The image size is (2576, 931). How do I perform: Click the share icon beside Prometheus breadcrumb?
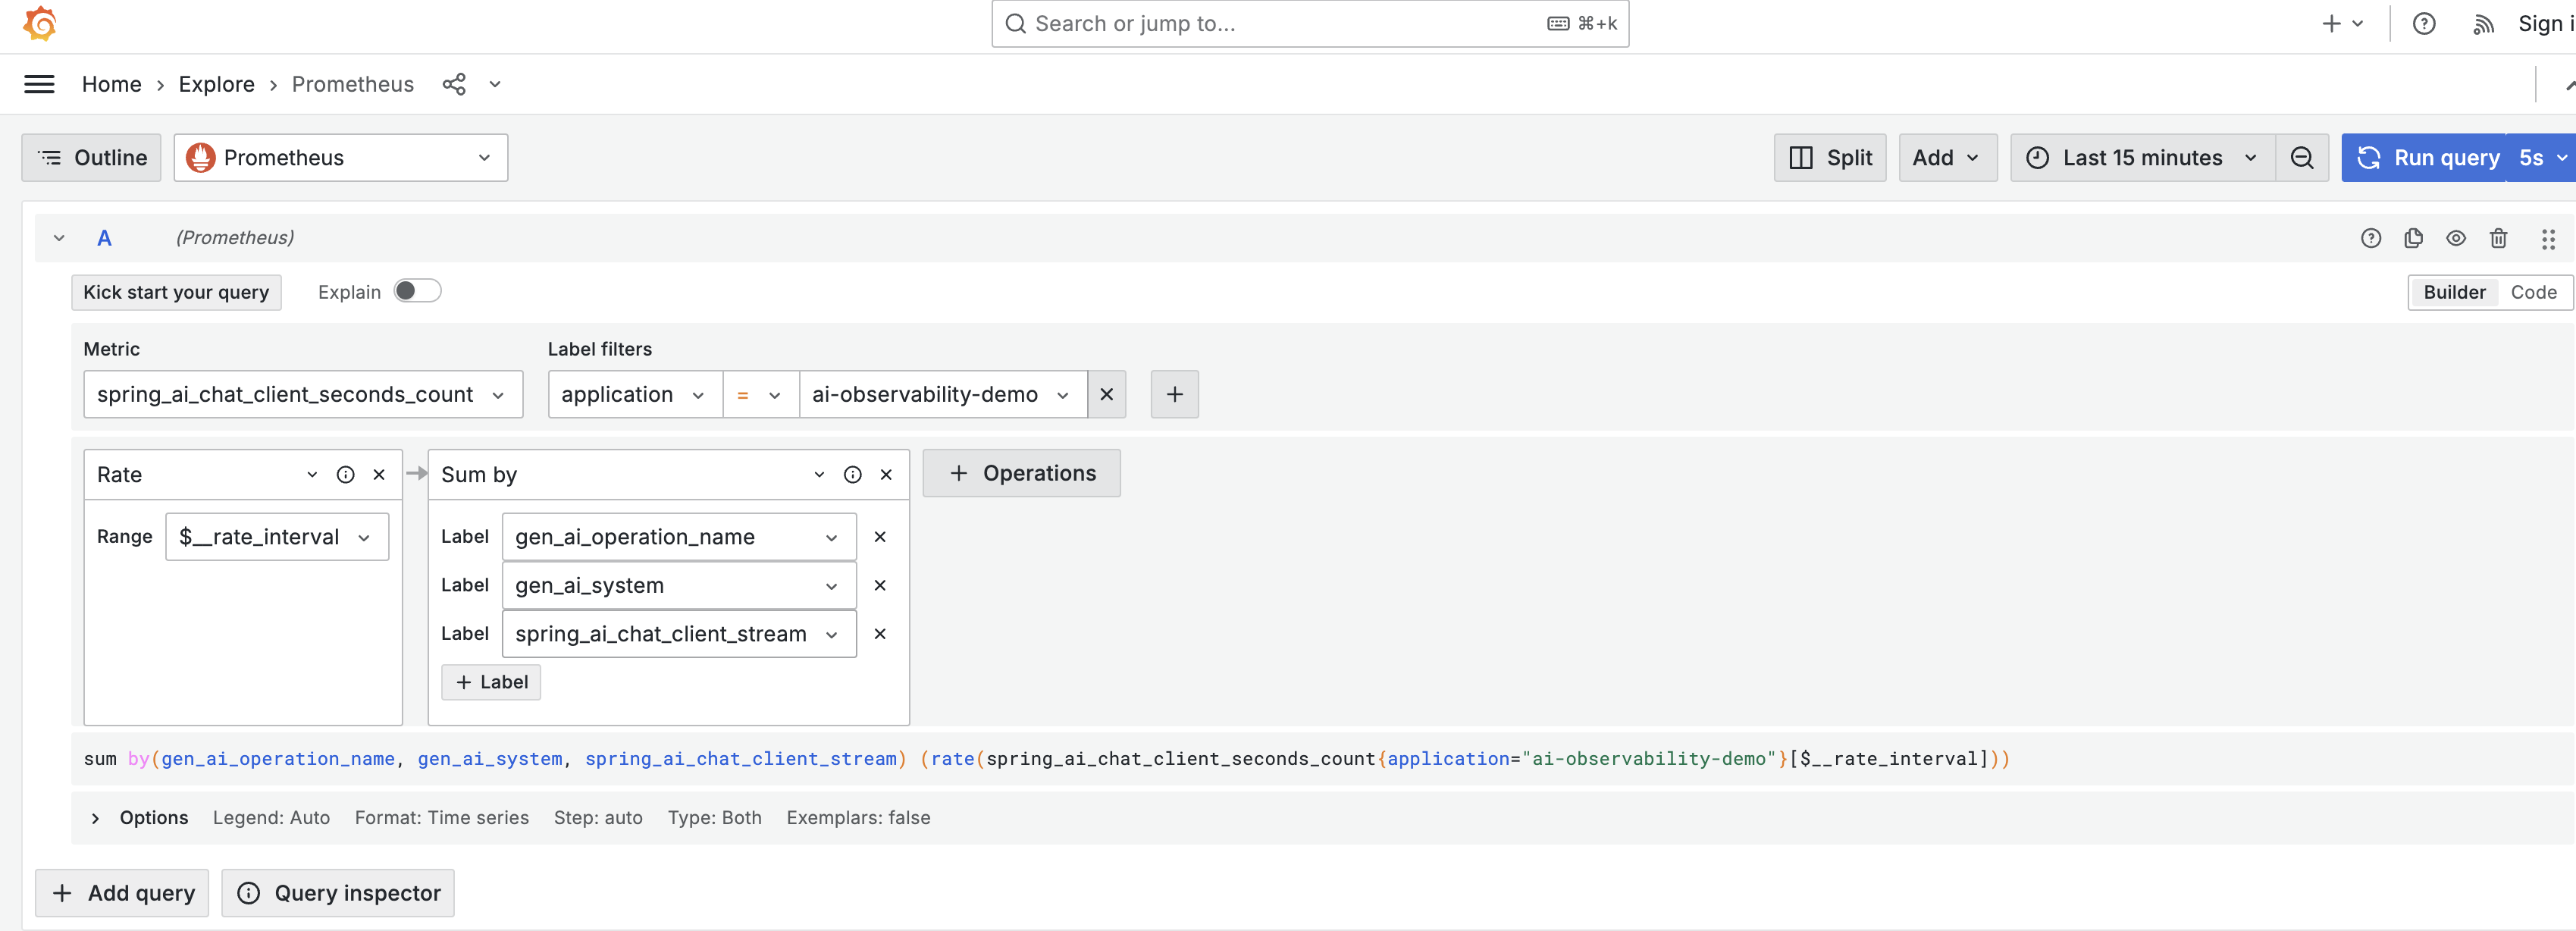(454, 84)
